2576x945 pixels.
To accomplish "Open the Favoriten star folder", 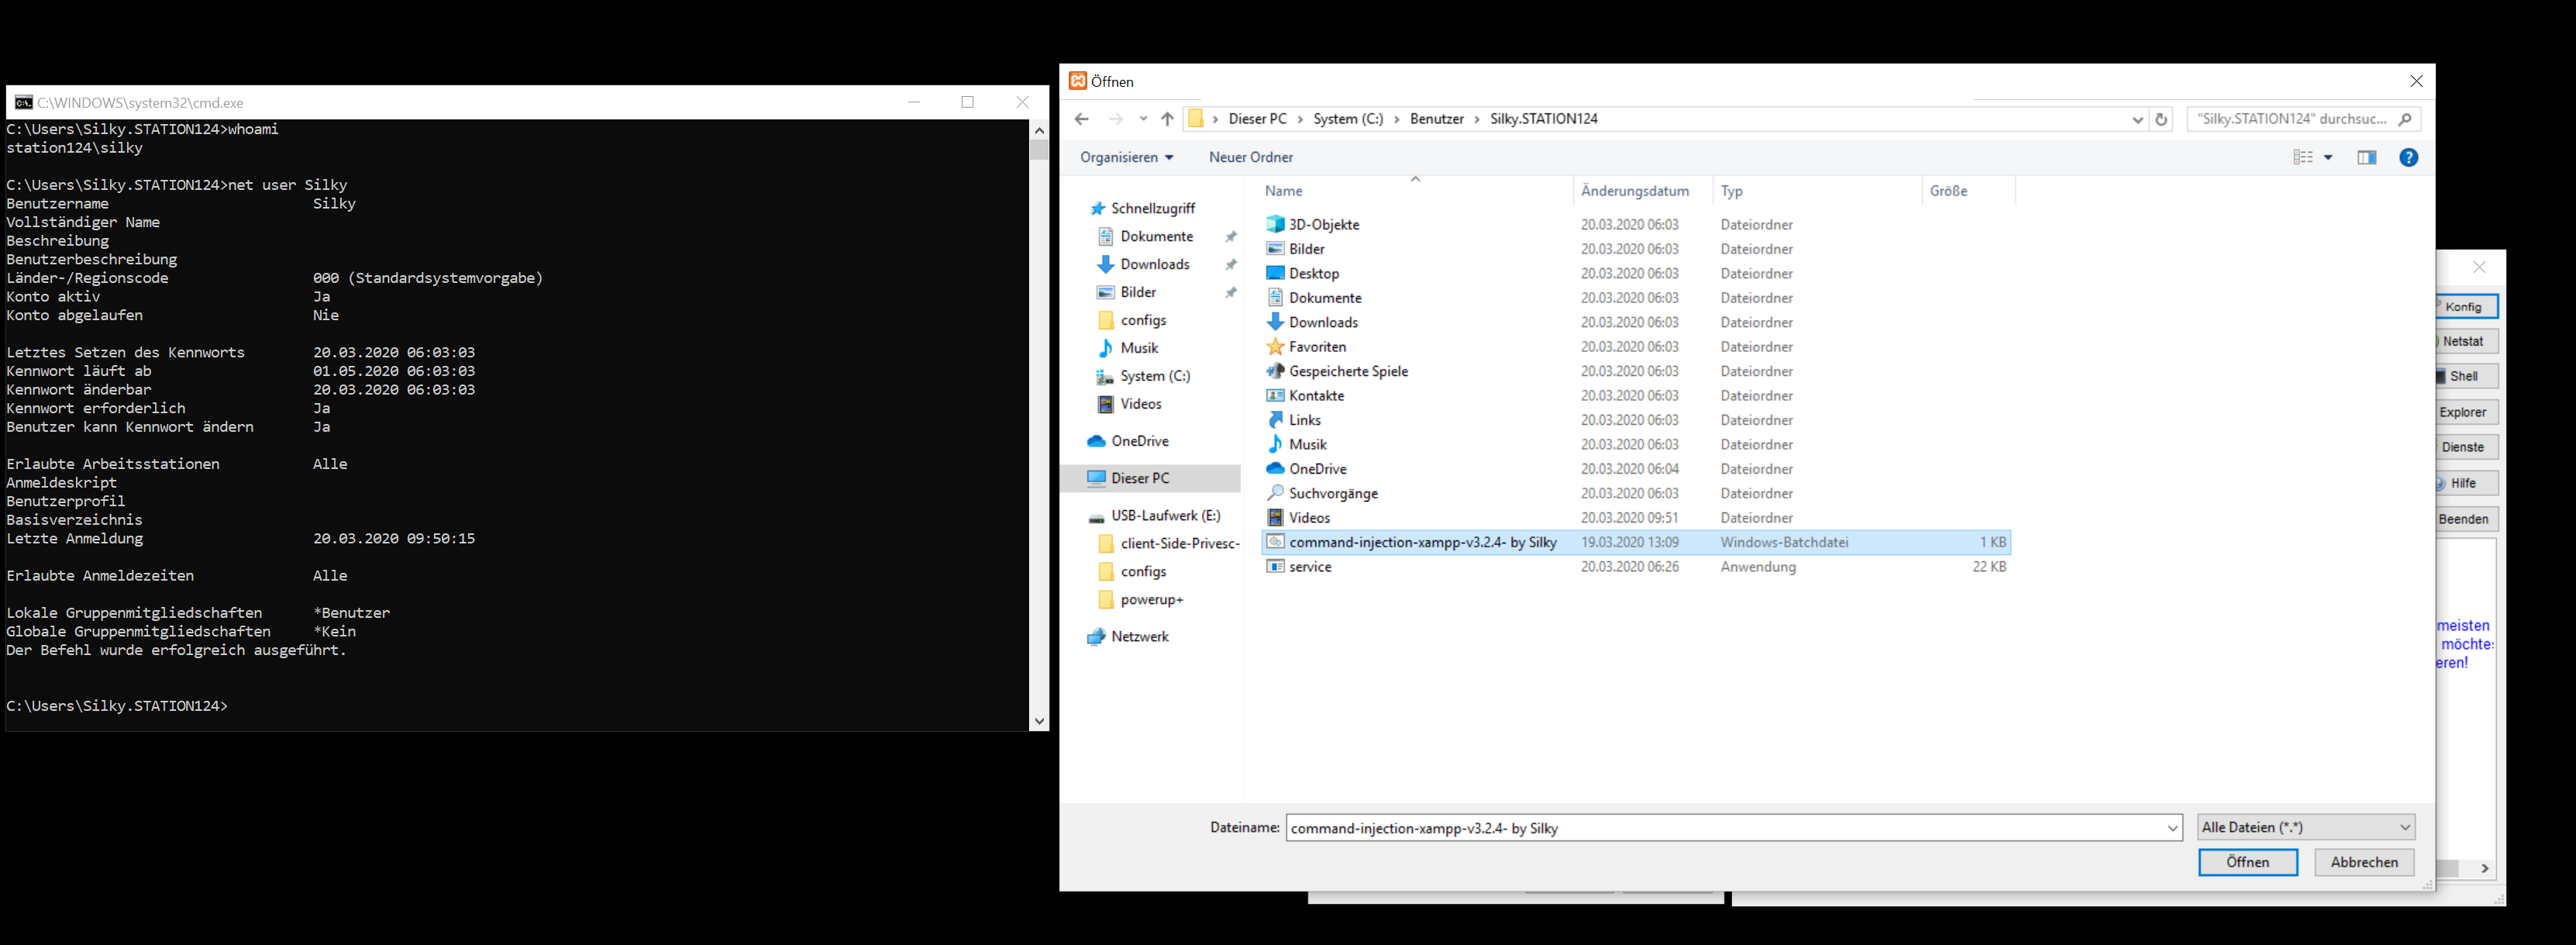I will click(1317, 347).
